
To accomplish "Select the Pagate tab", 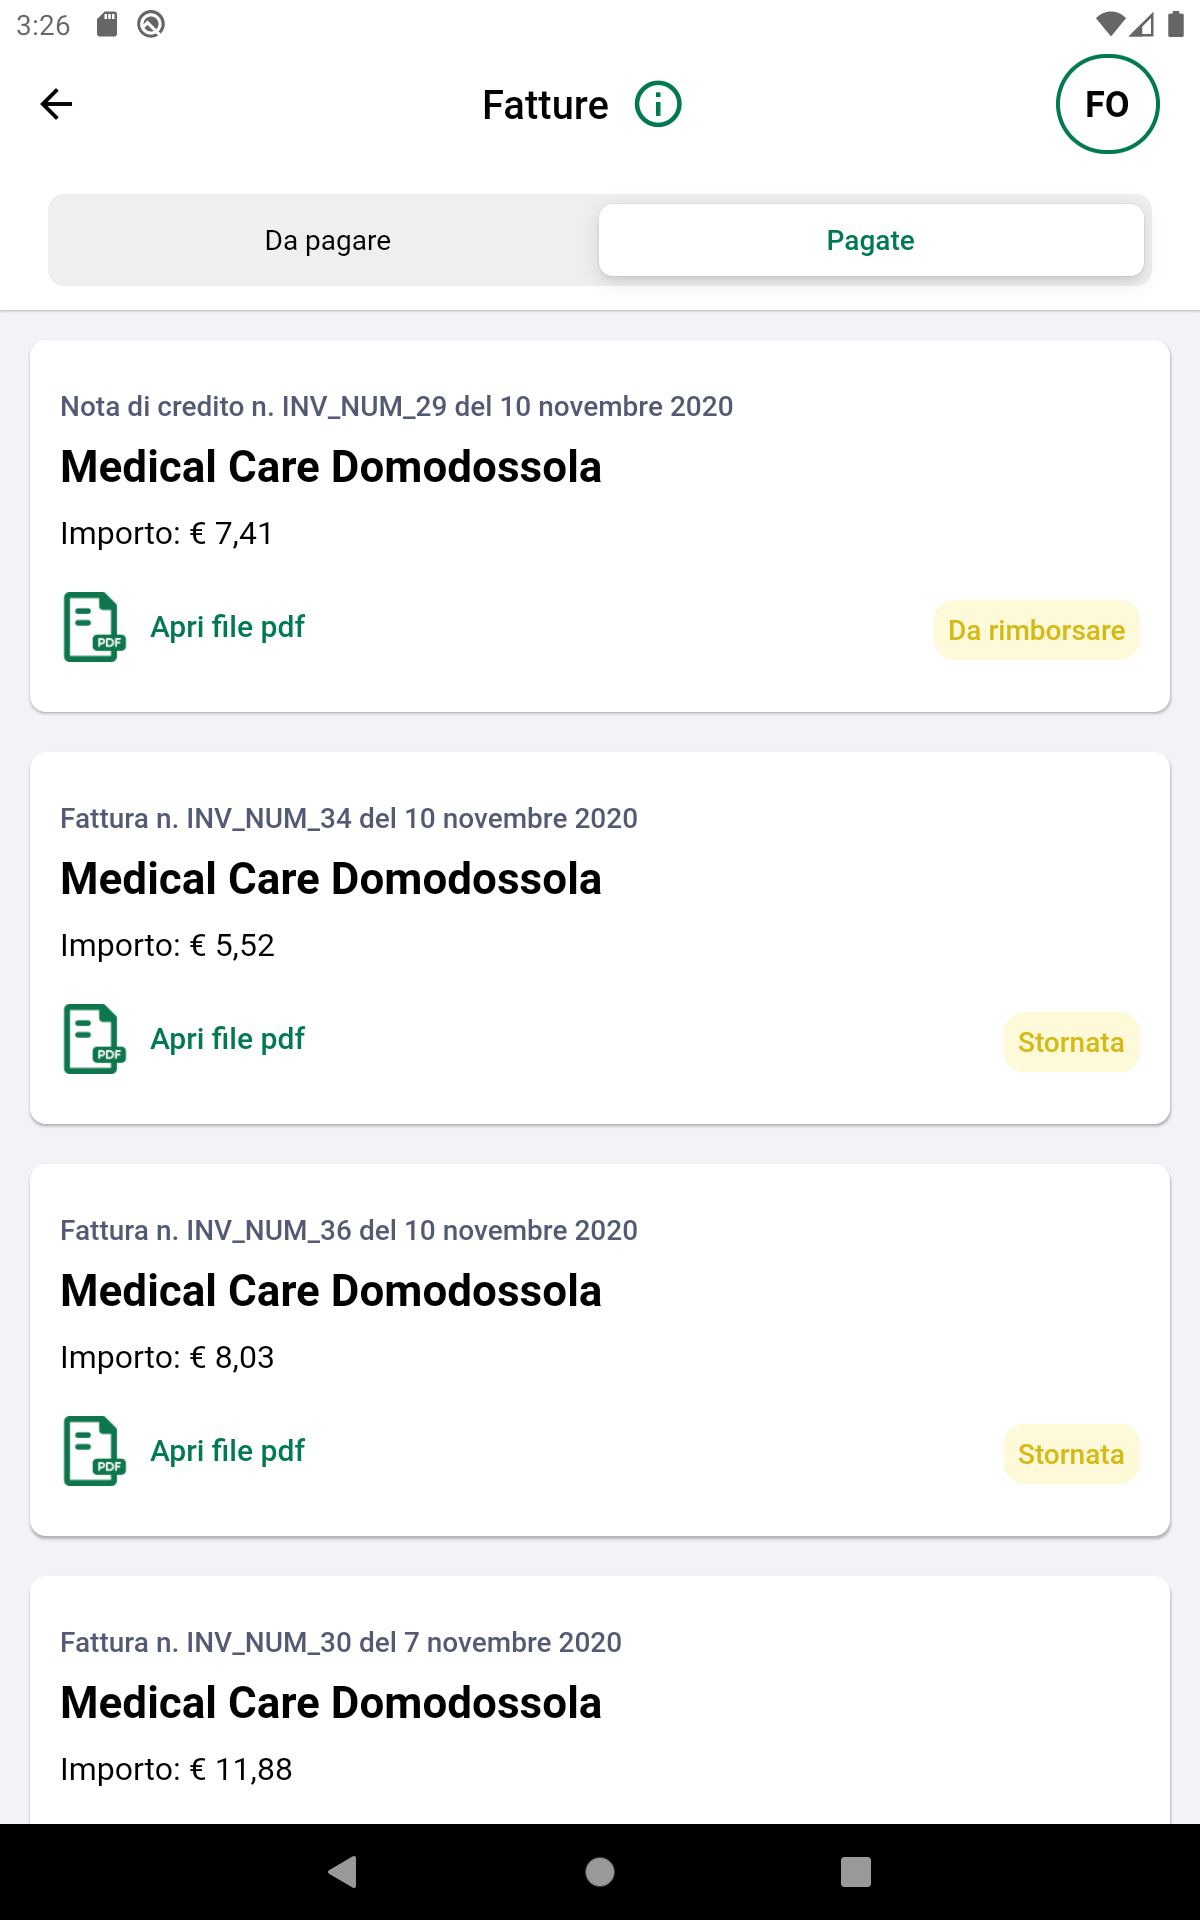I will pos(870,241).
